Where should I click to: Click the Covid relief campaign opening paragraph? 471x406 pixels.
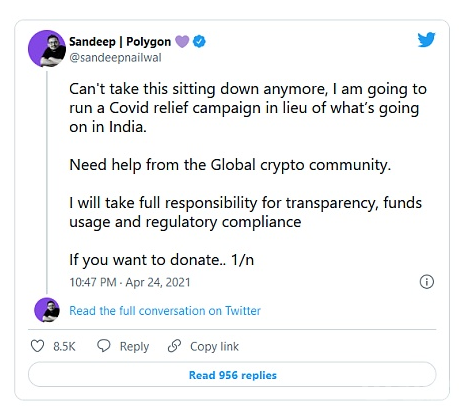pos(248,108)
